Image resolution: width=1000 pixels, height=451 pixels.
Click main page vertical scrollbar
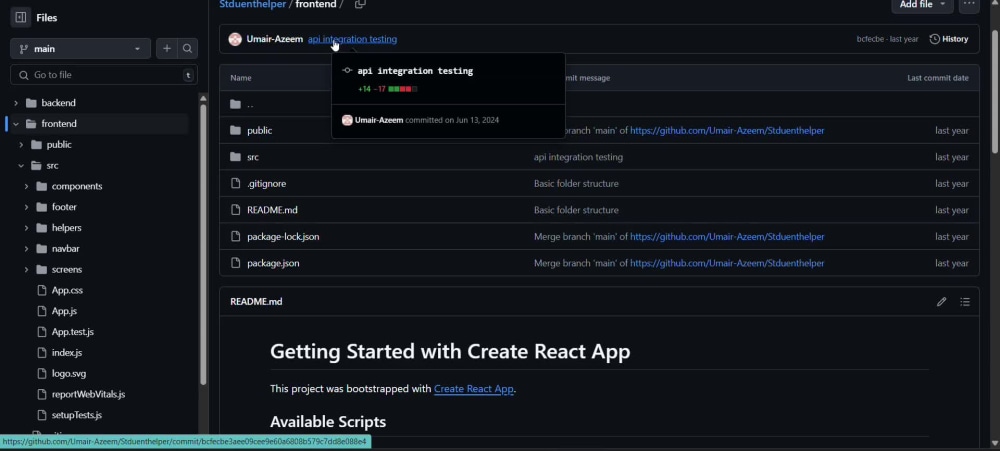click(x=996, y=92)
